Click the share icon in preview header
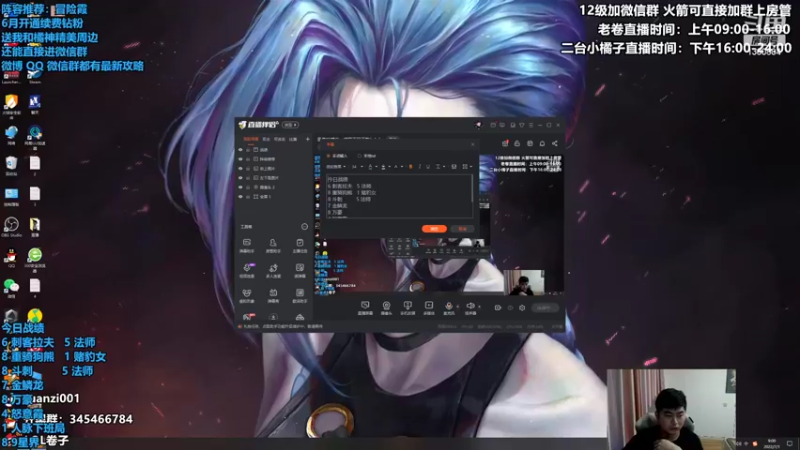The width and height of the screenshot is (800, 450). point(555,143)
